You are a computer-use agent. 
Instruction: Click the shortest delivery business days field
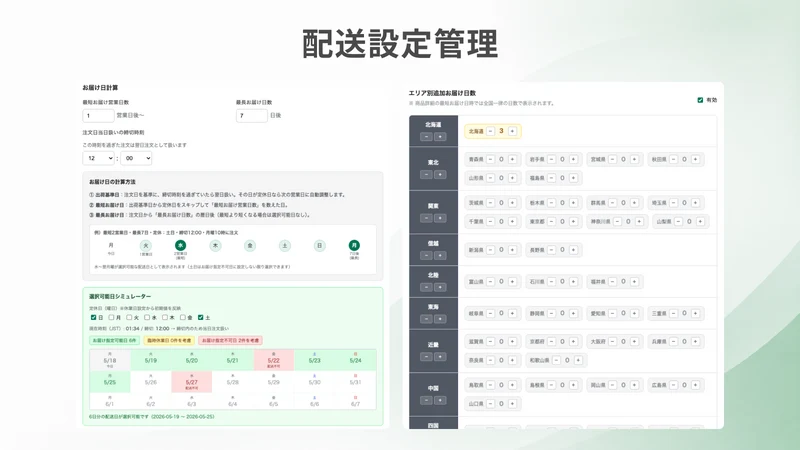(98, 116)
